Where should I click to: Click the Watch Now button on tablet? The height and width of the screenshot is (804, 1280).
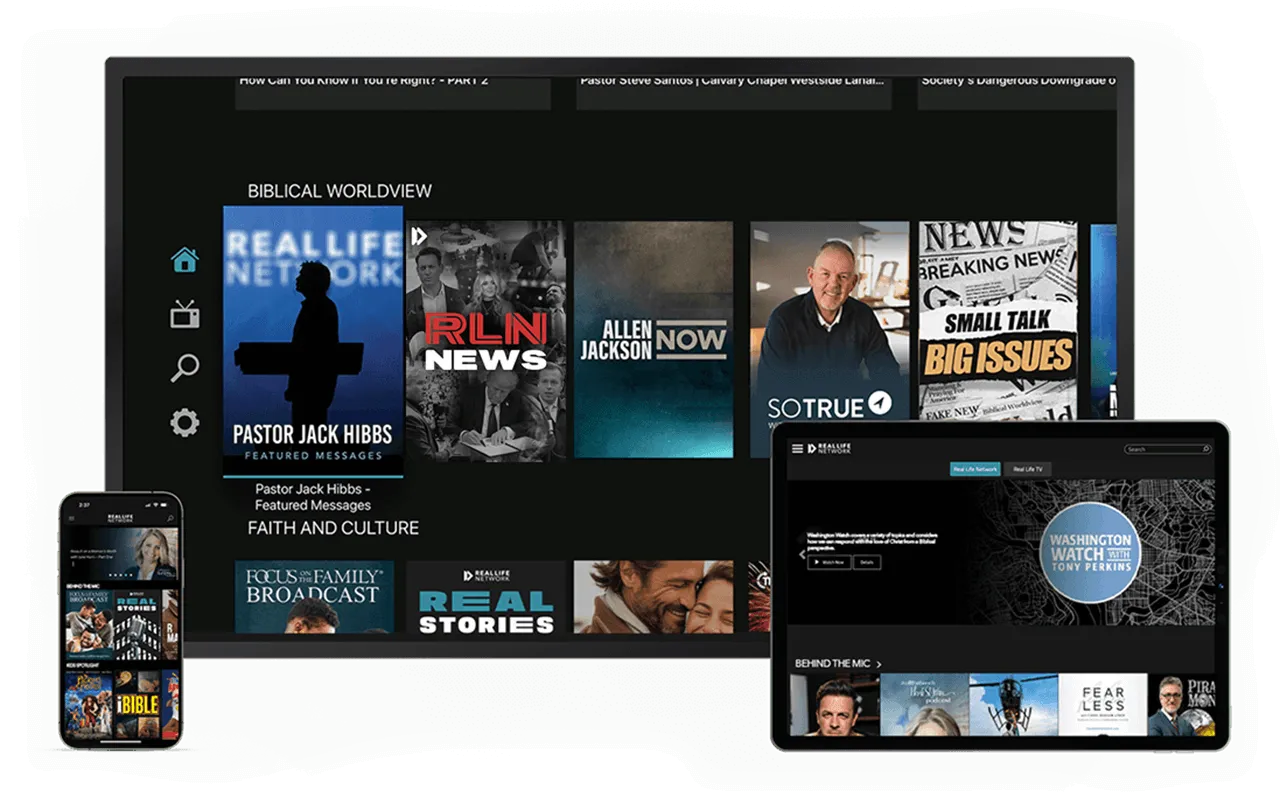click(829, 562)
